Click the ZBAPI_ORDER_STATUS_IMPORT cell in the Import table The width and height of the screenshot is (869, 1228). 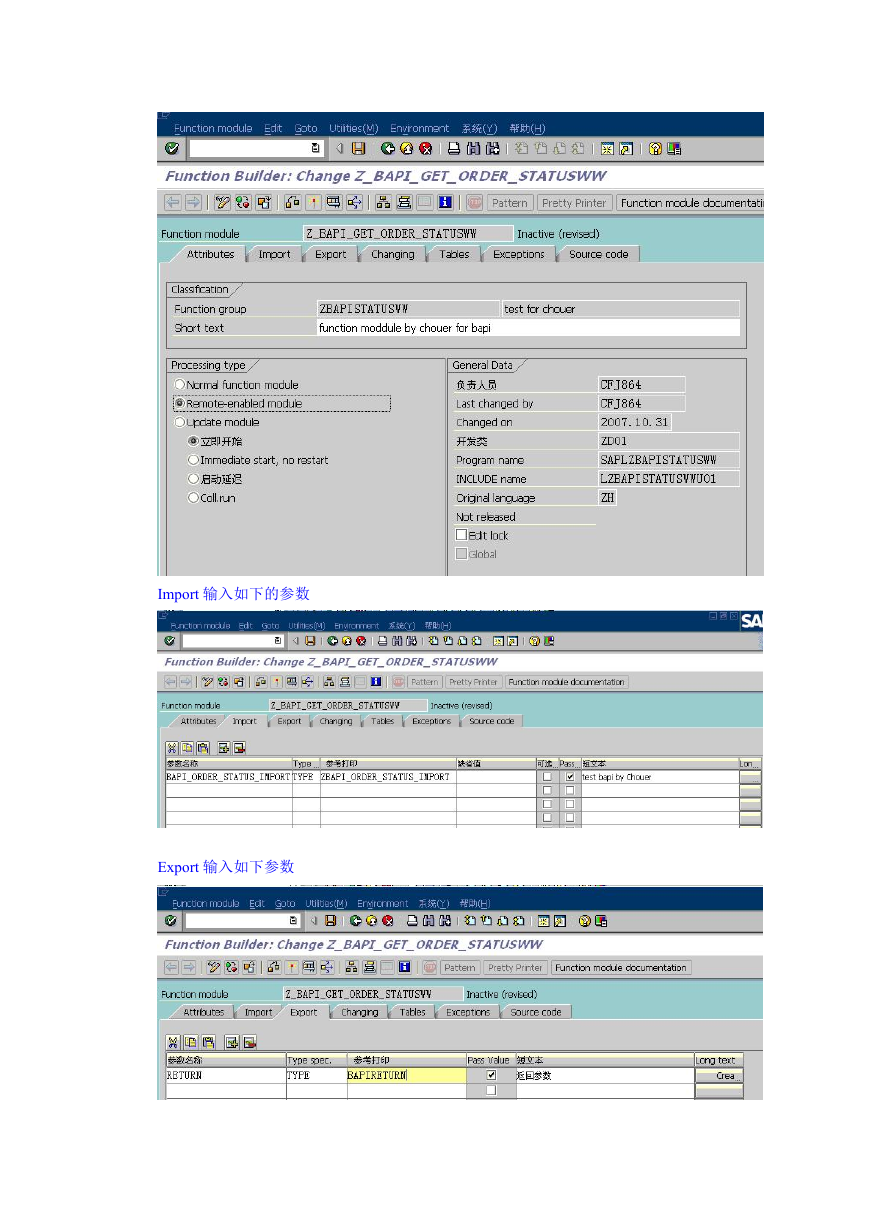click(x=388, y=777)
